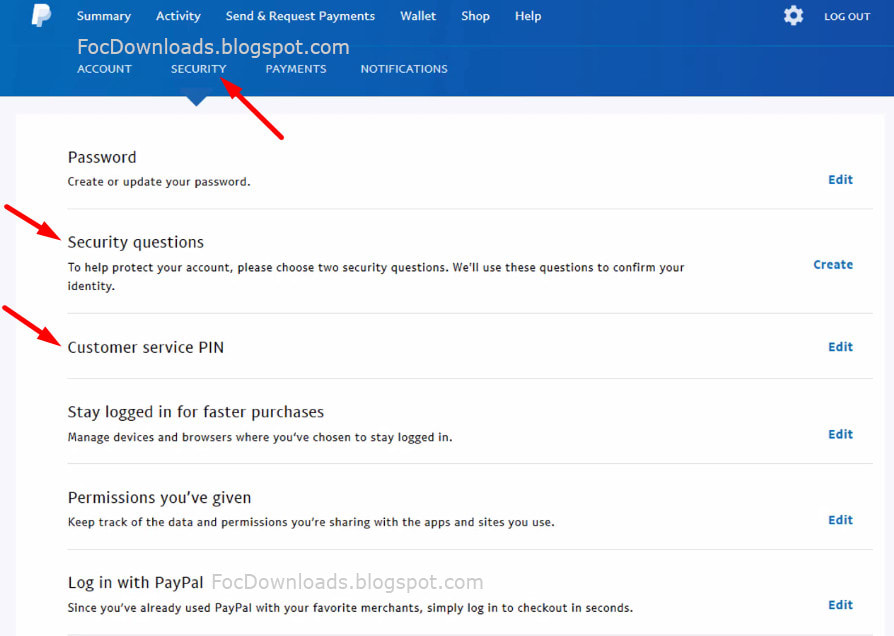Open the Help menu
The image size is (894, 636).
pos(528,16)
